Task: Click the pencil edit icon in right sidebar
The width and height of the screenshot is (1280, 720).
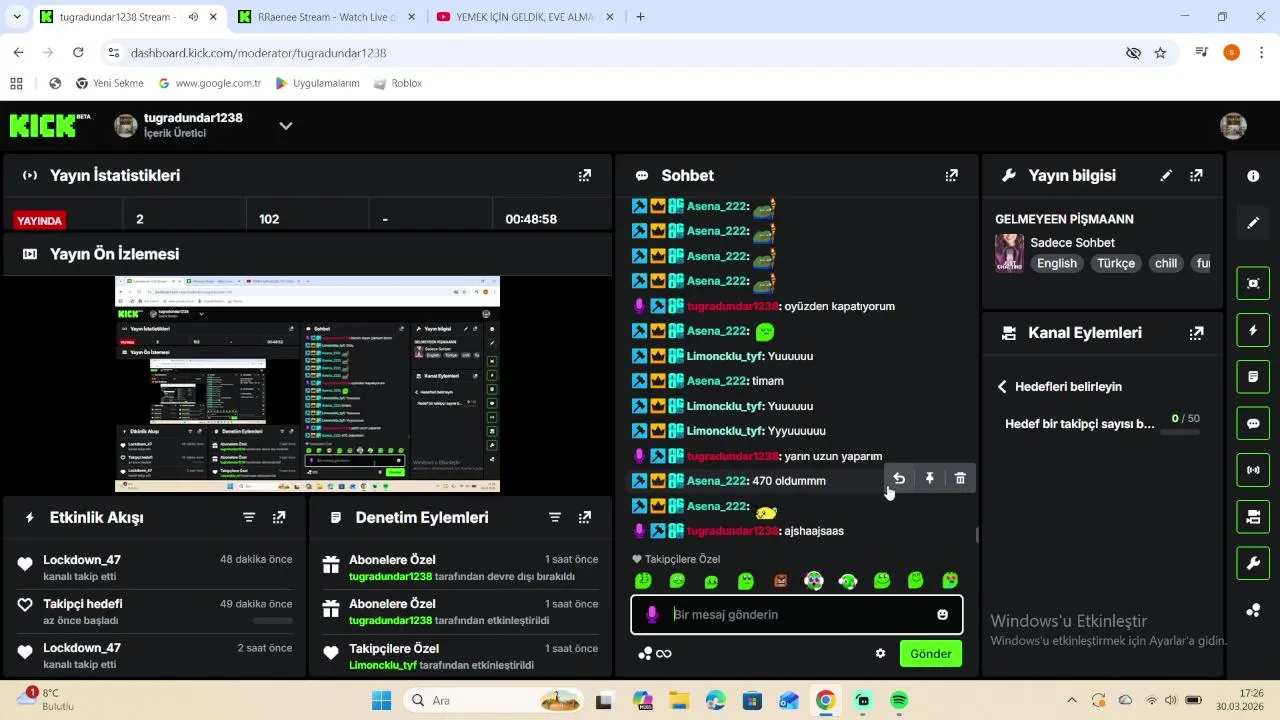Action: pos(1253,223)
